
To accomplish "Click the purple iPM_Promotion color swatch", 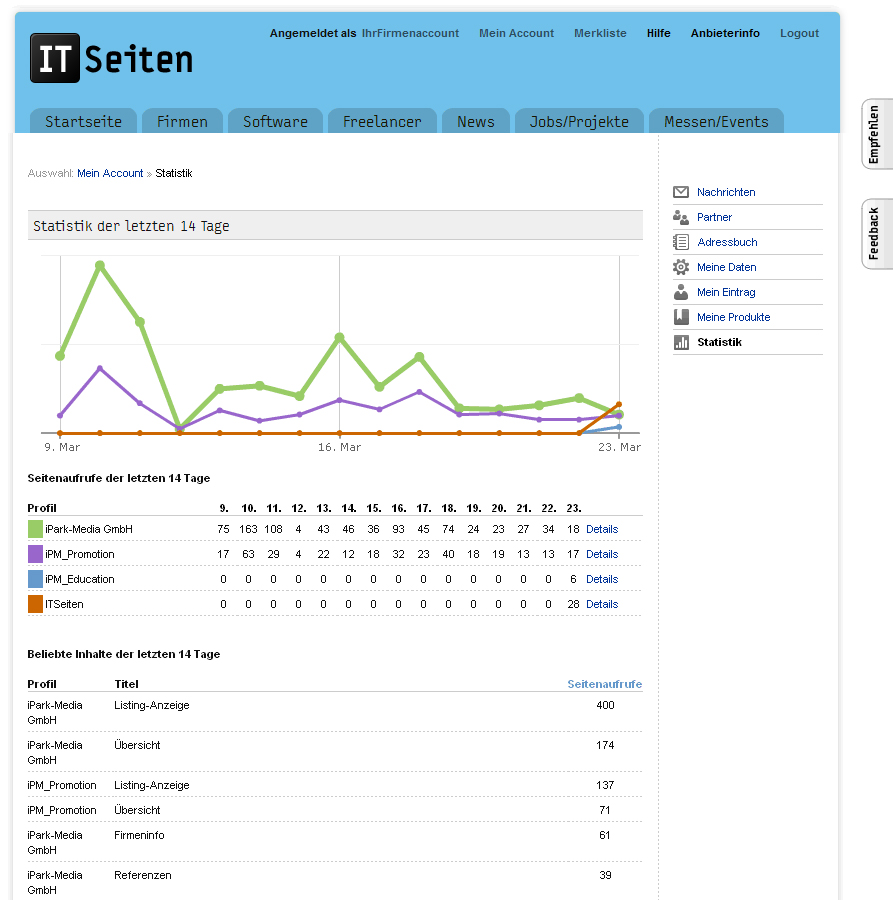I will (36, 554).
